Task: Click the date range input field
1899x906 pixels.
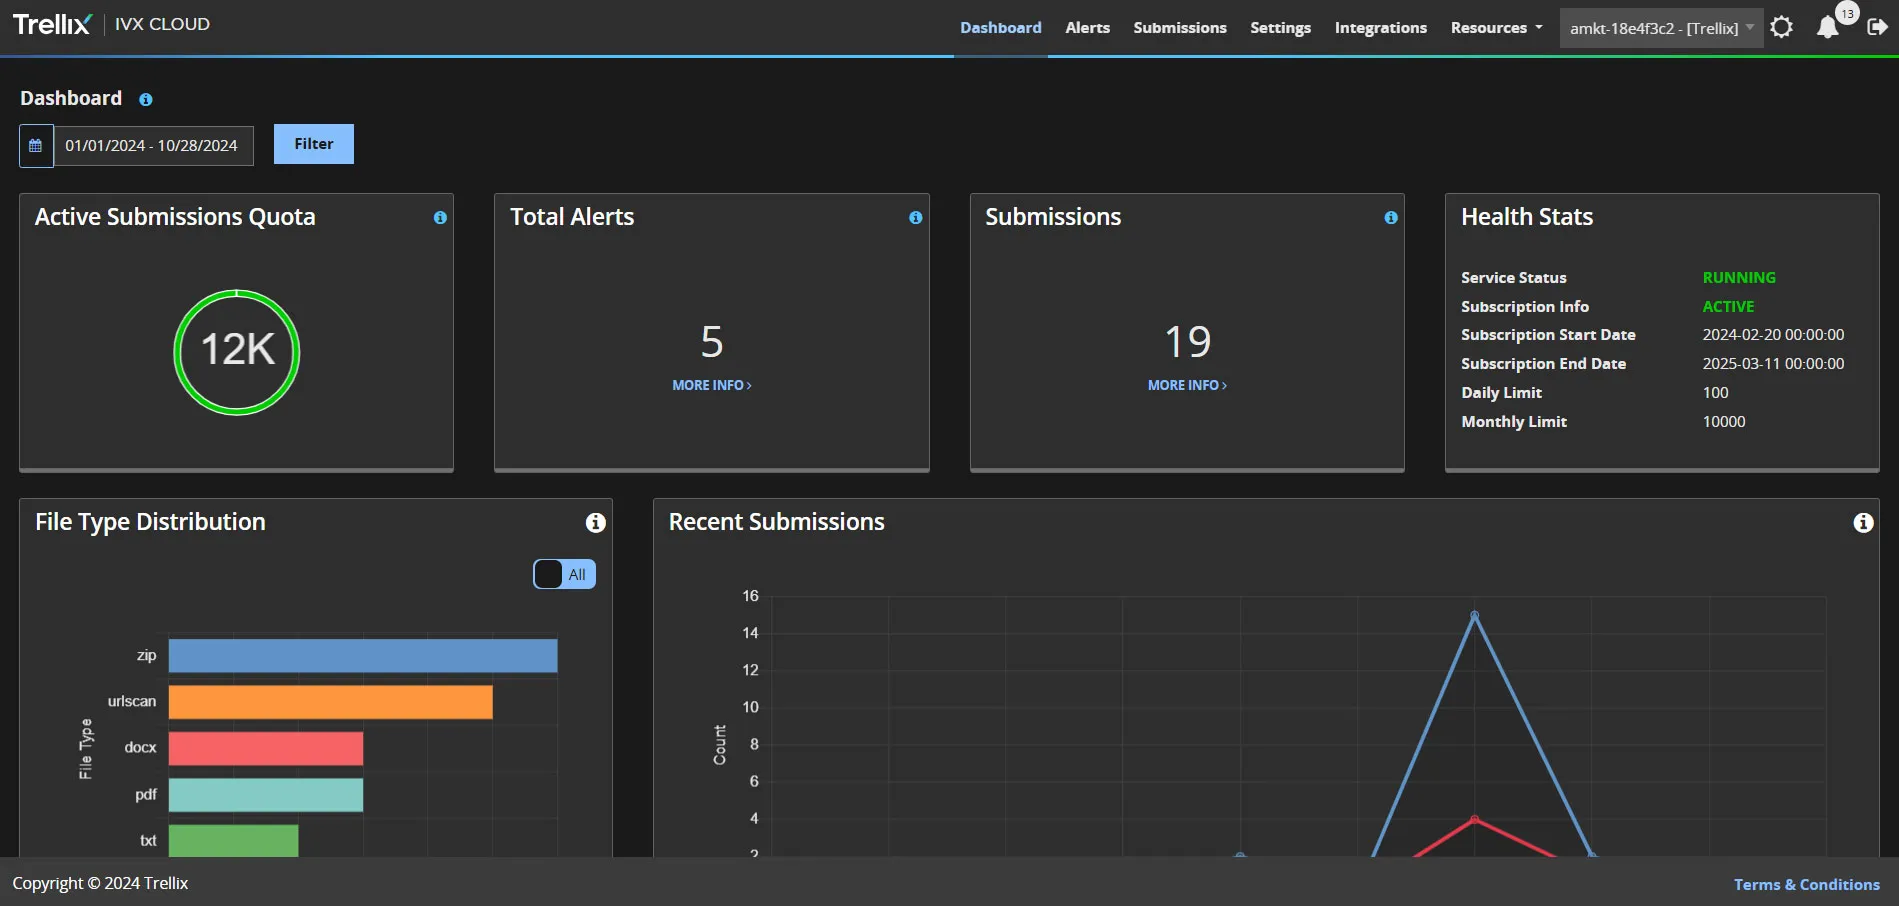Action: coord(152,146)
